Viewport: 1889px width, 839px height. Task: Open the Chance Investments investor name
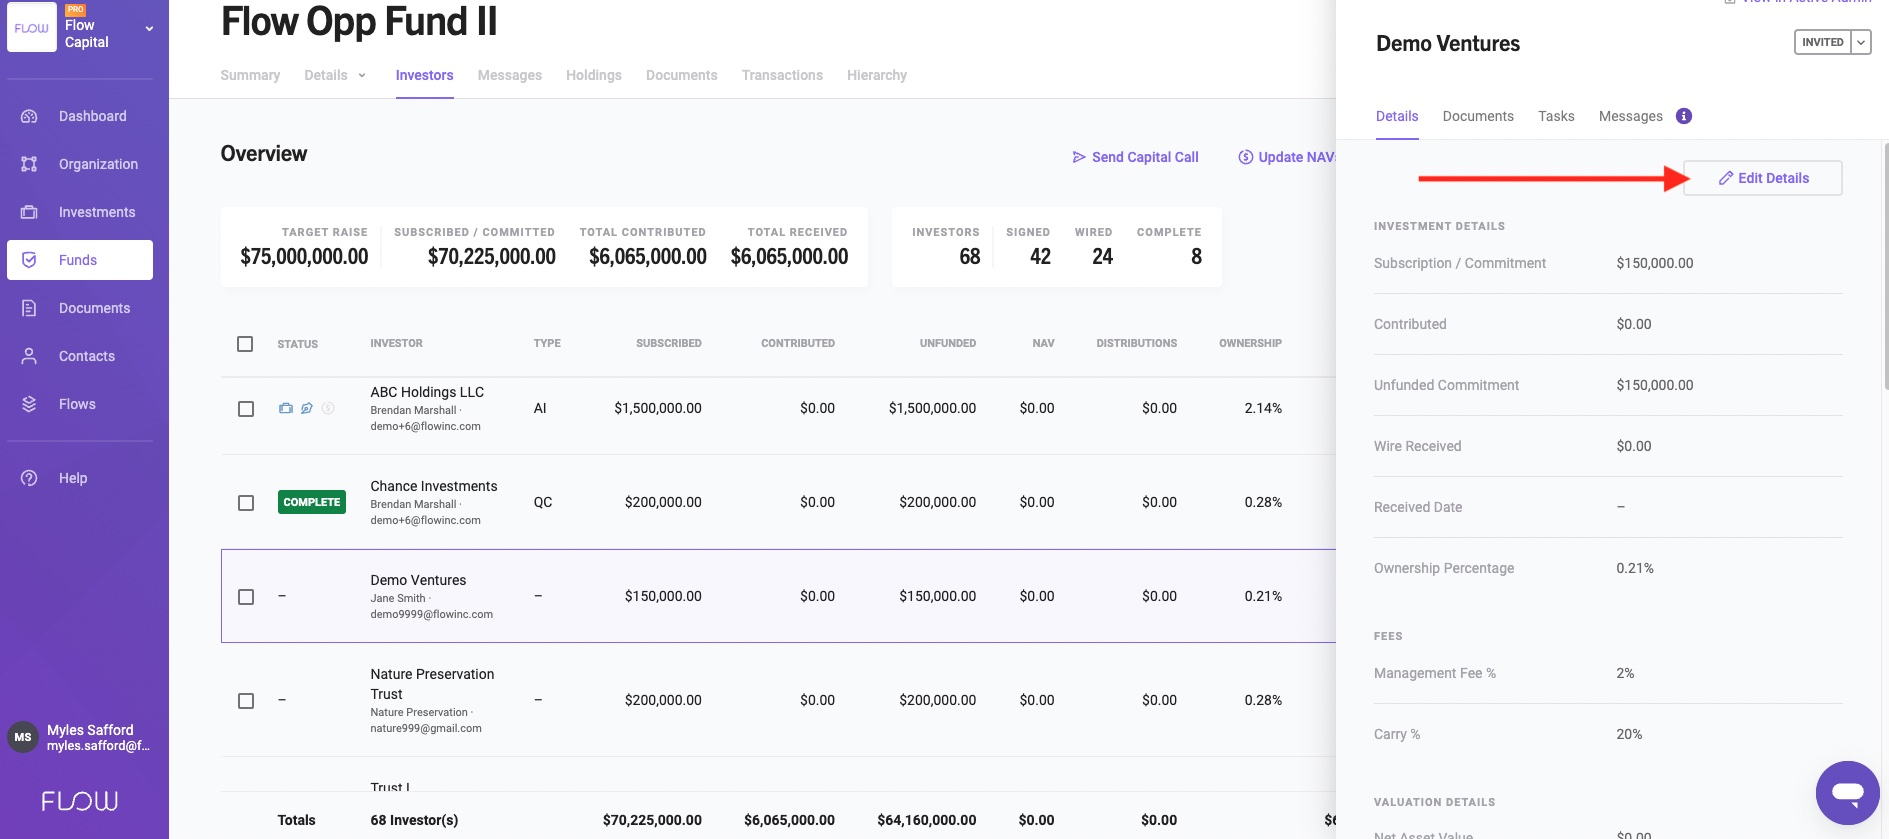434,486
